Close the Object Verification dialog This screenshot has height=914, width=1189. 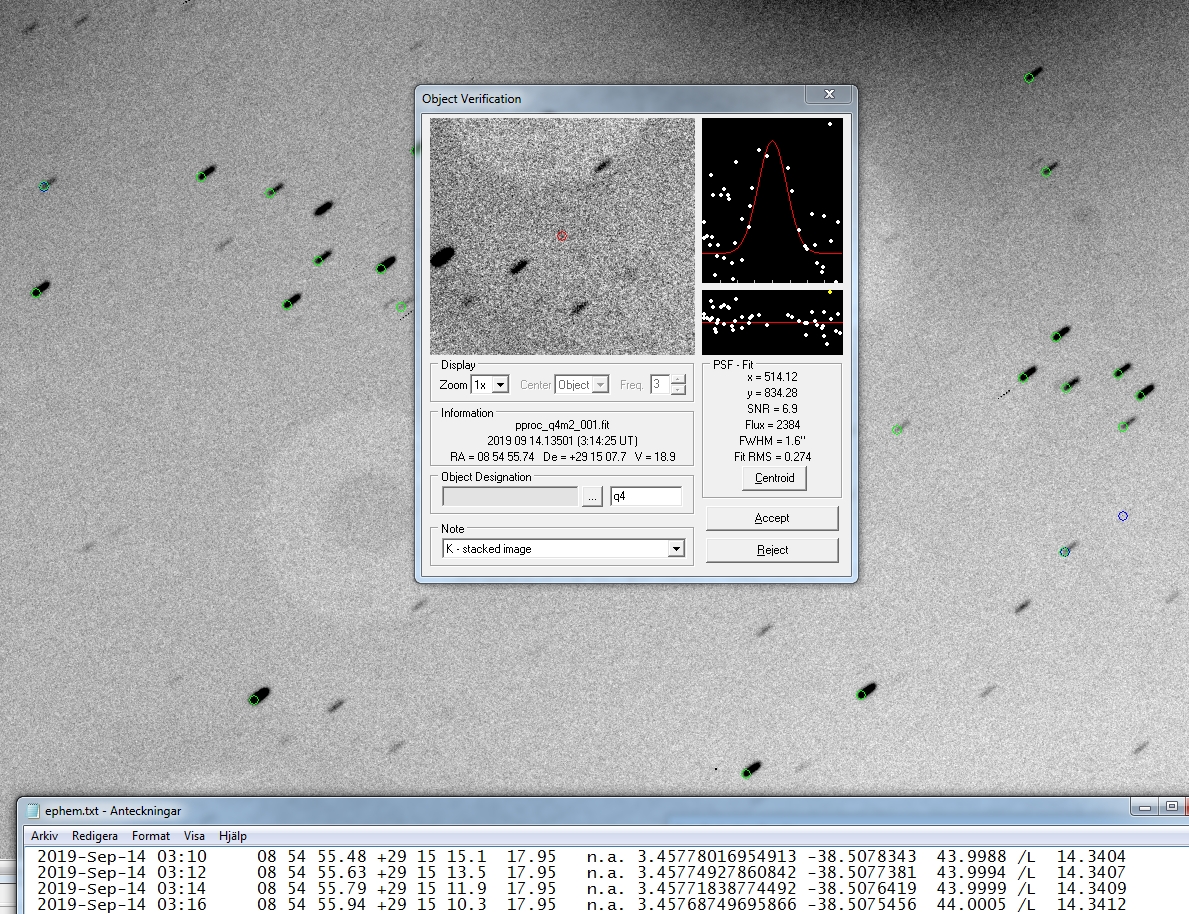point(829,95)
